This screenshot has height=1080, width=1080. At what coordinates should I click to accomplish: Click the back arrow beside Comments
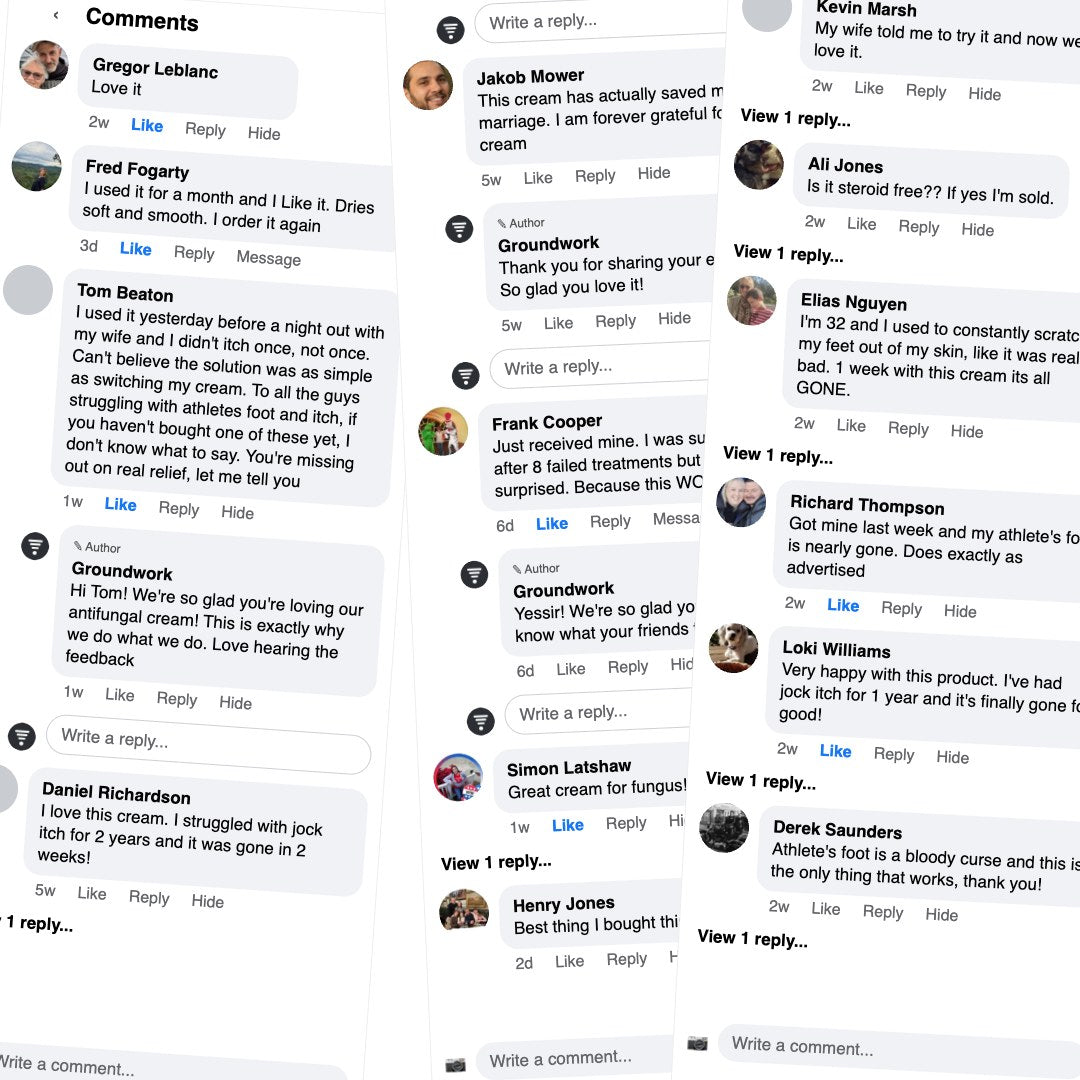pos(56,15)
